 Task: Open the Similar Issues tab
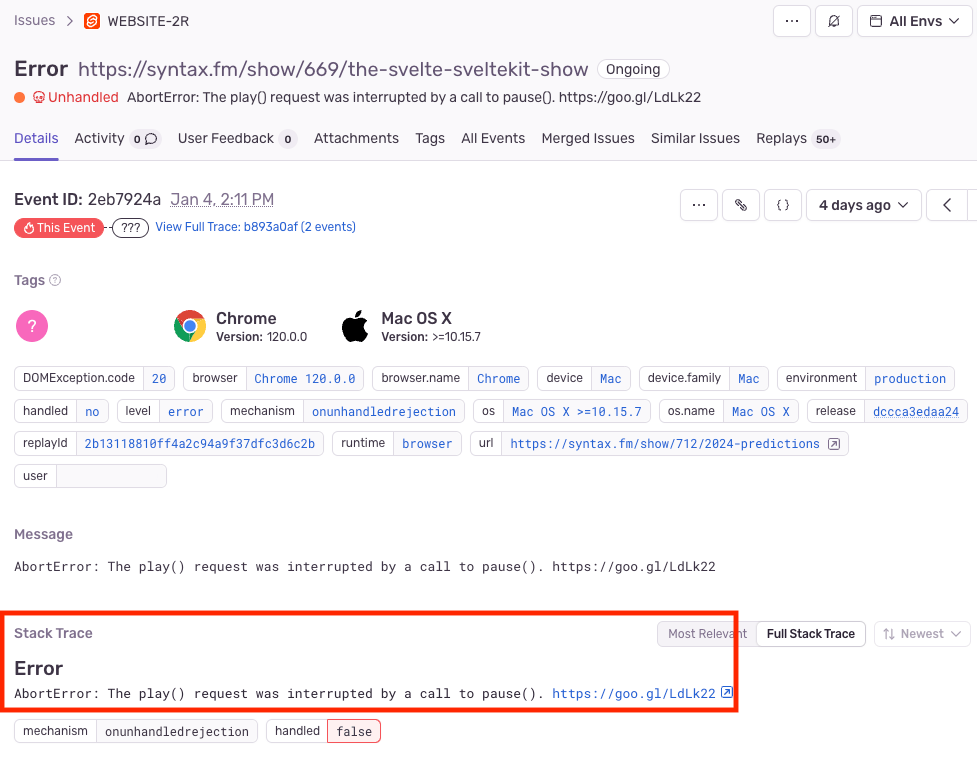click(x=695, y=138)
